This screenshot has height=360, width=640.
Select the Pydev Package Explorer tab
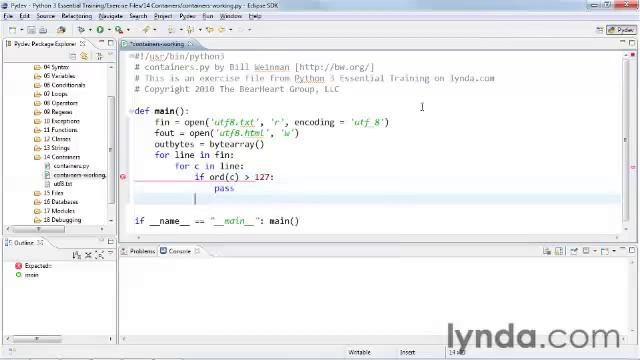(x=45, y=44)
